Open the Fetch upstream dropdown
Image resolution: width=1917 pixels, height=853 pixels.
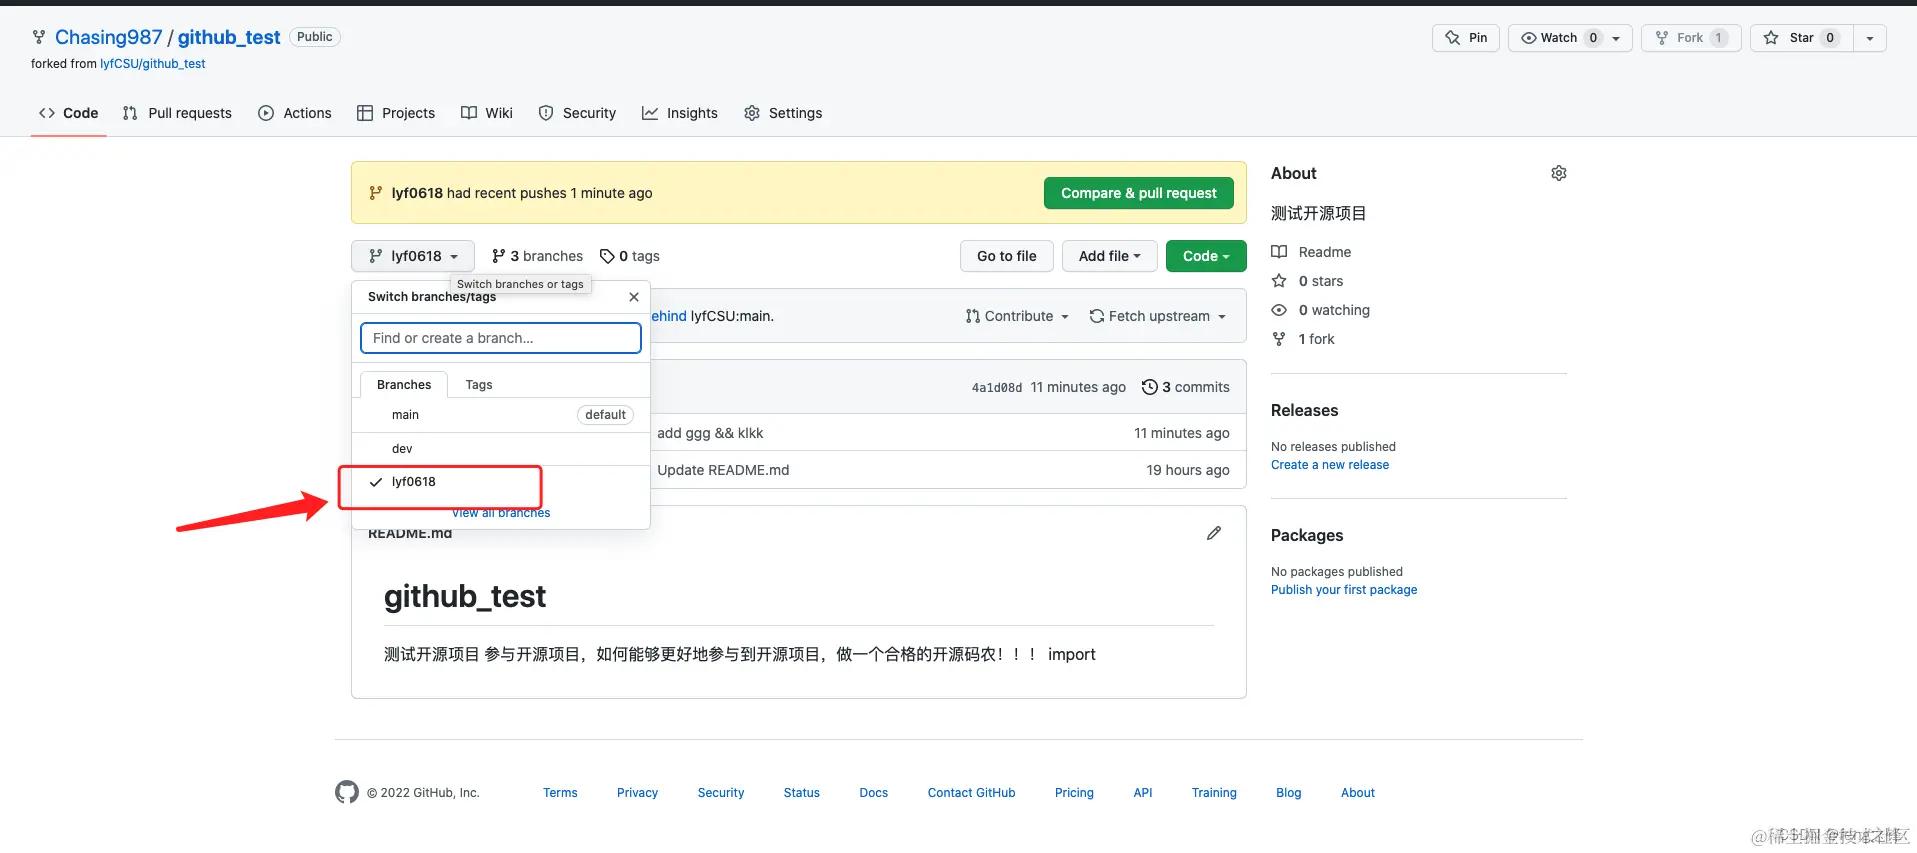[1157, 316]
